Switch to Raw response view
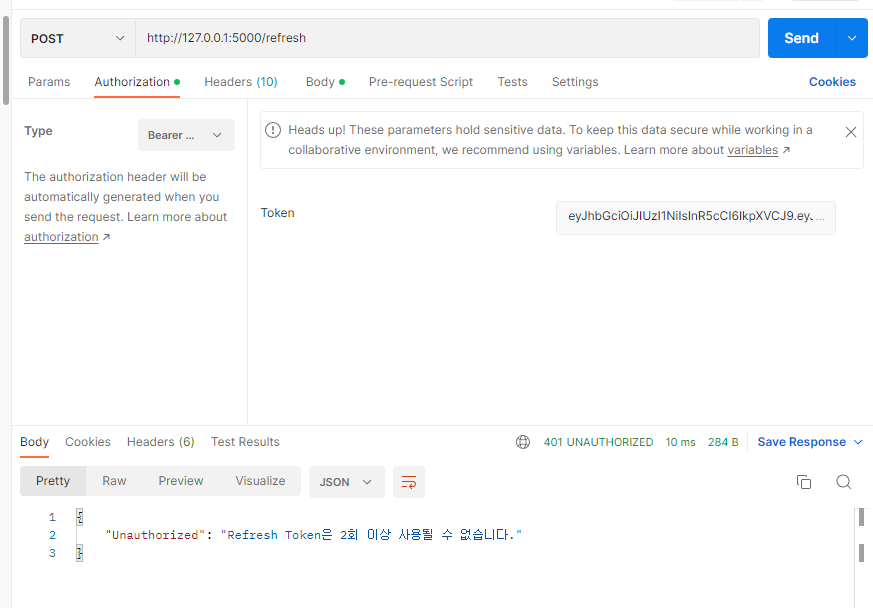The height and width of the screenshot is (608, 873). (114, 481)
